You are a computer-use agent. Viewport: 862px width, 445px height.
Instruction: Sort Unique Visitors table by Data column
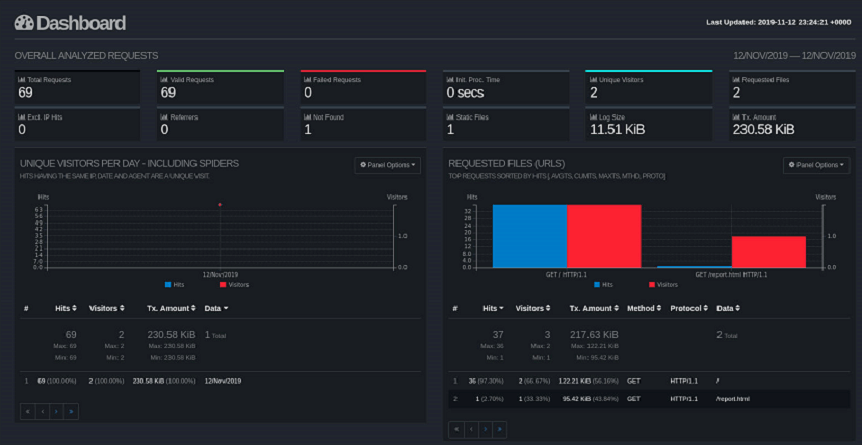216,308
